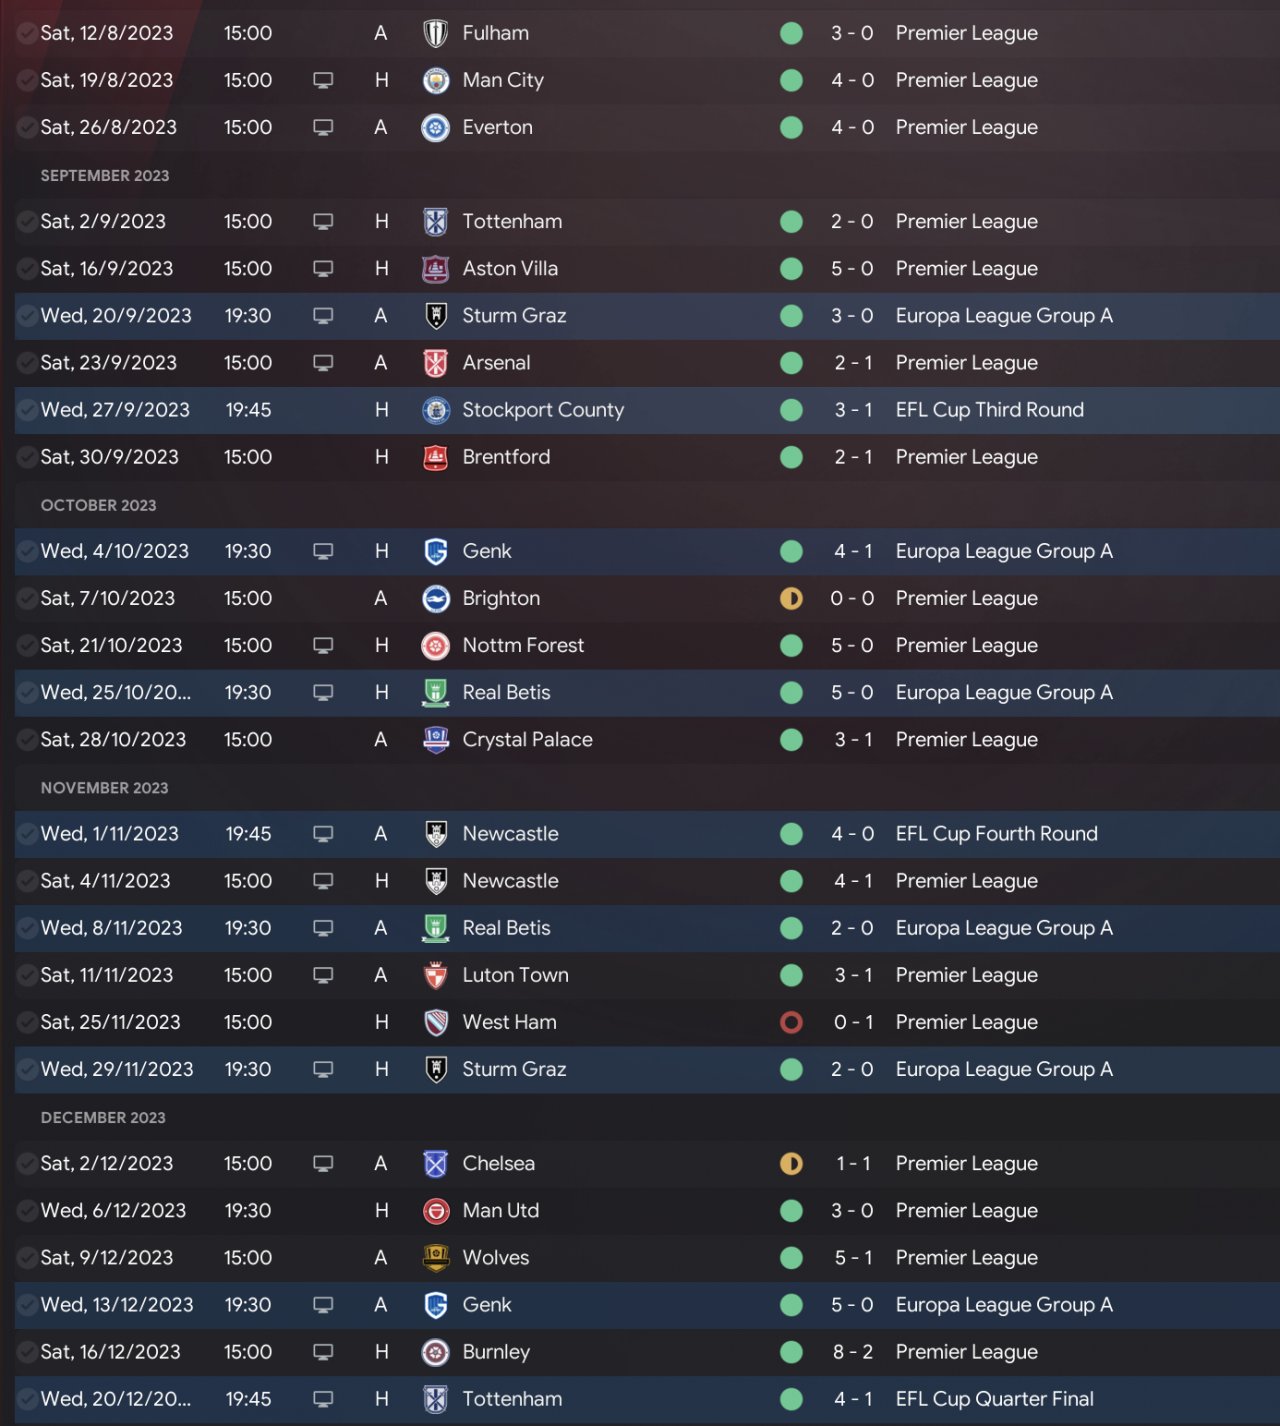The height and width of the screenshot is (1426, 1280).
Task: Open the Crystal Palace team link
Action: 527,740
